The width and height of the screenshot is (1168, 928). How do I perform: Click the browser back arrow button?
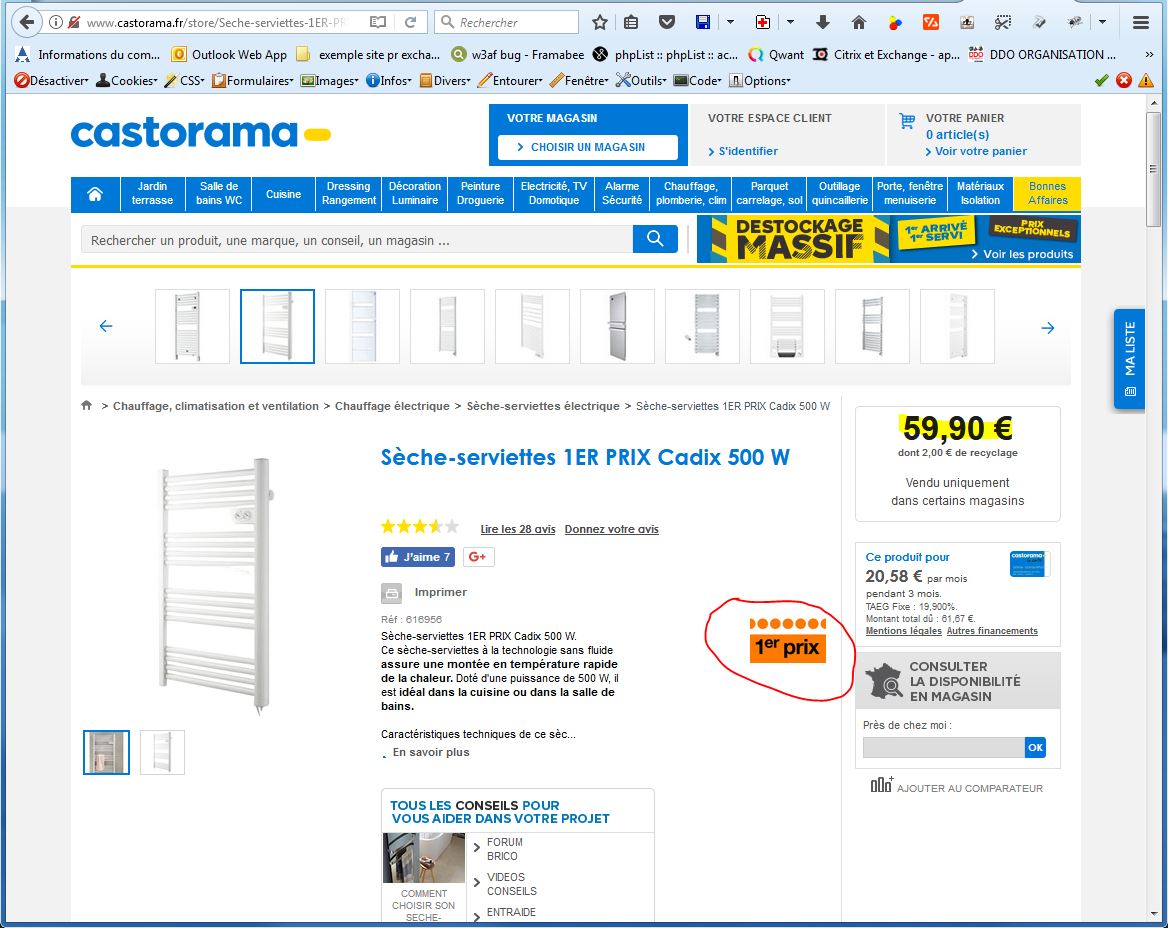[x=26, y=22]
